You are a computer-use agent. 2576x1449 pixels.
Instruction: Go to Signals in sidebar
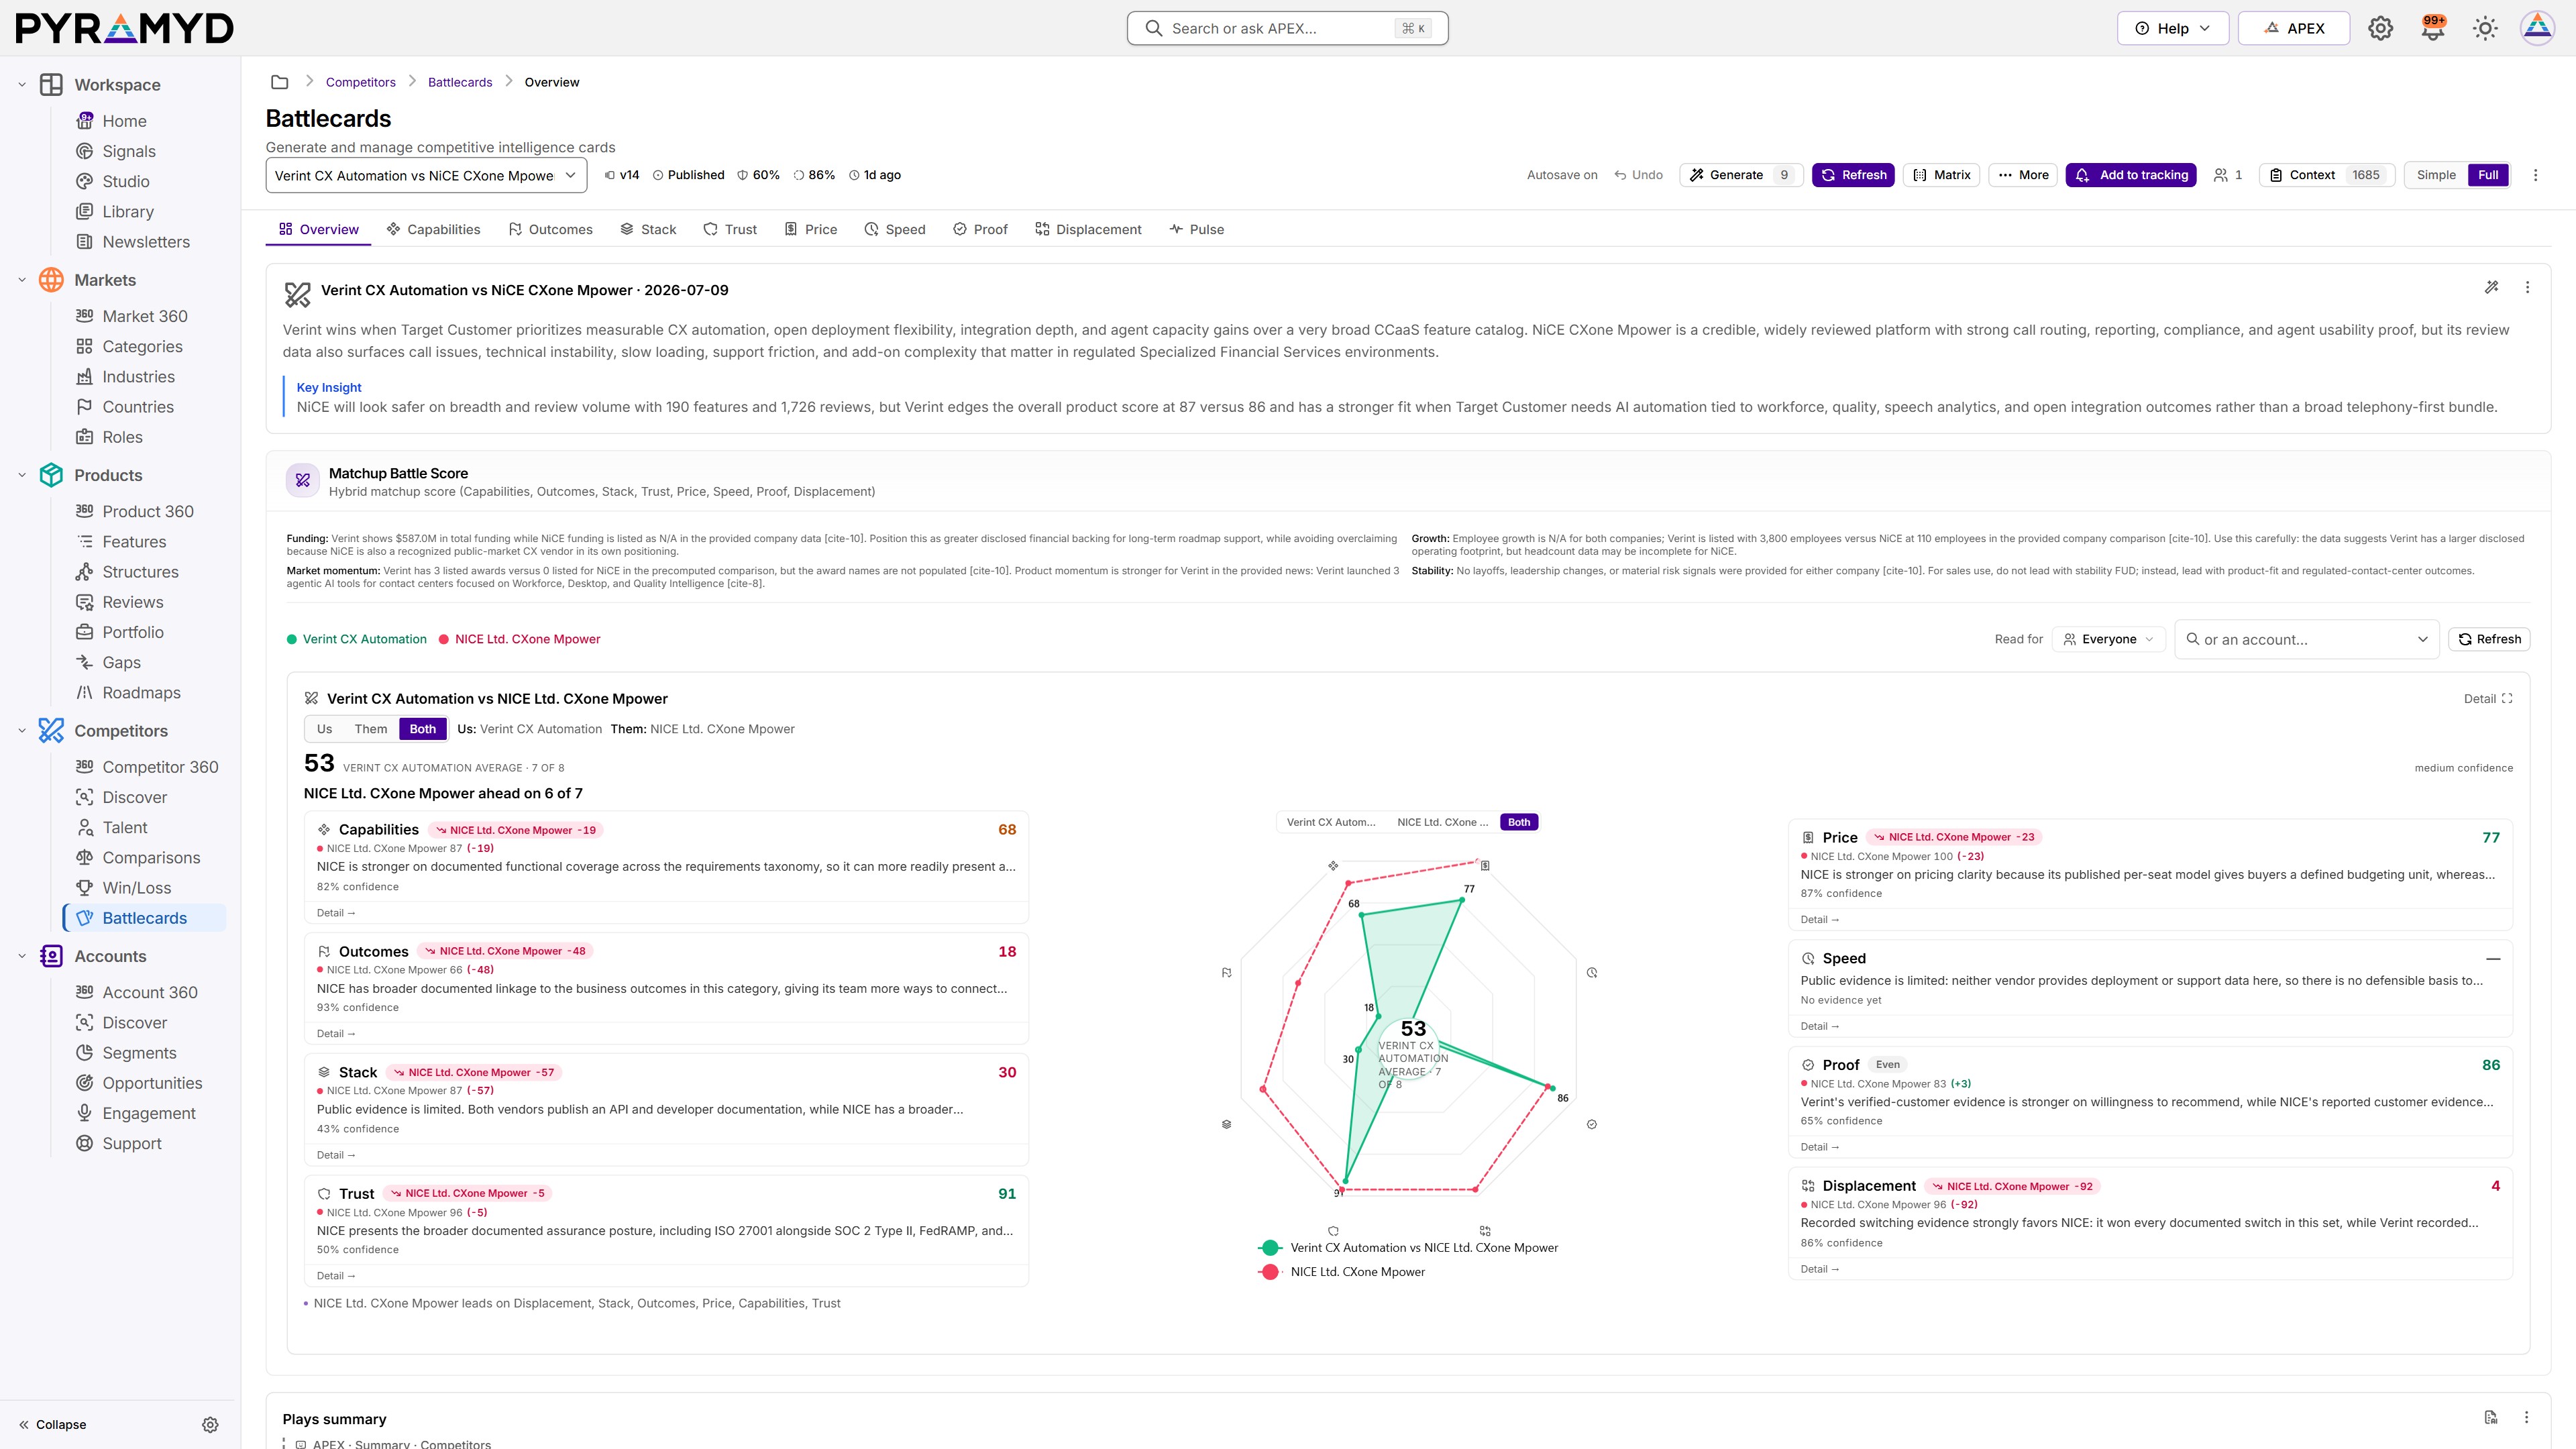pyautogui.click(x=129, y=151)
